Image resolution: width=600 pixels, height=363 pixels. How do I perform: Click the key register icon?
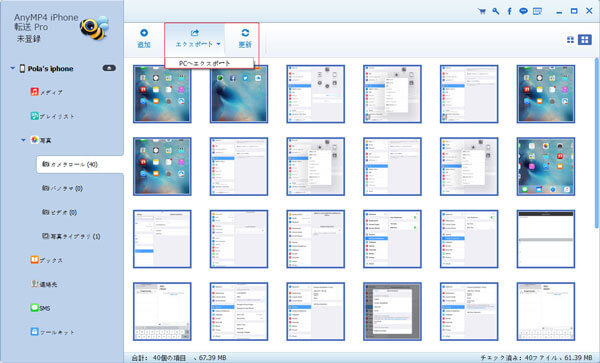click(496, 11)
